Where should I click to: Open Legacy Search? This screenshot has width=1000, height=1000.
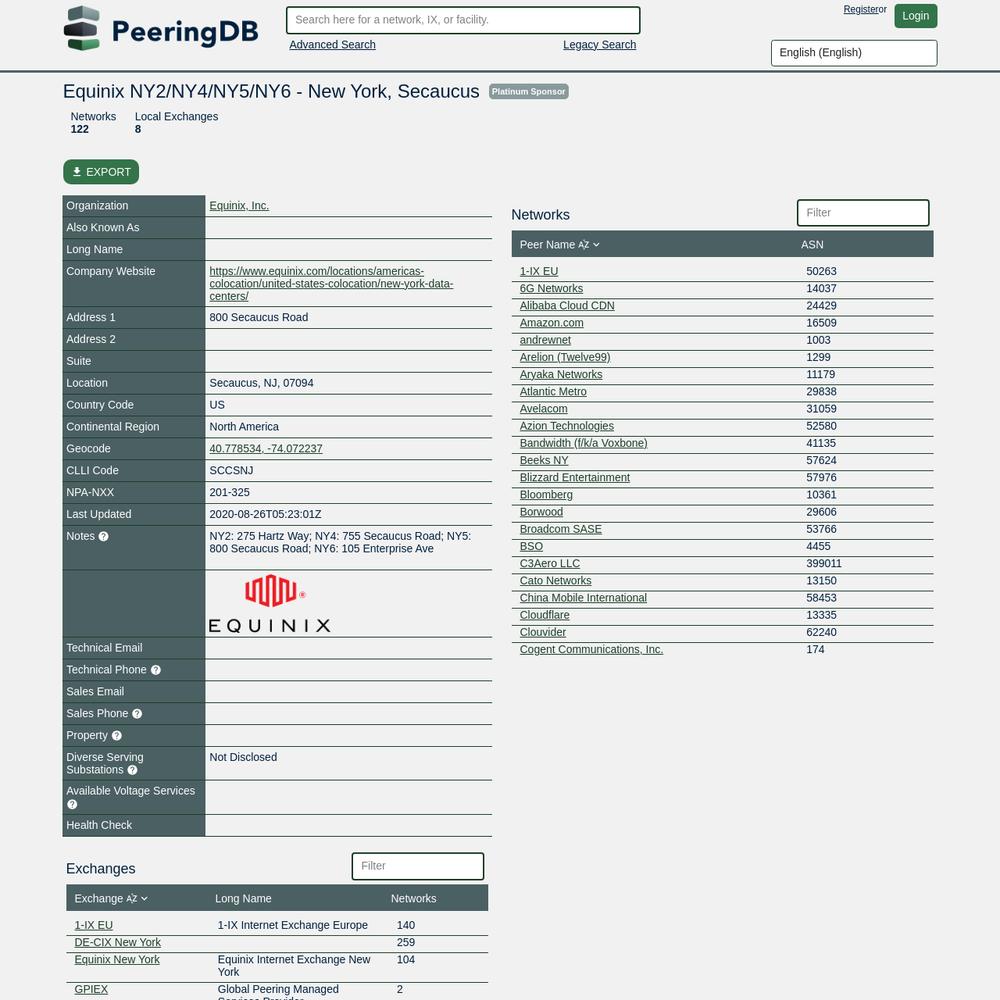pos(599,45)
